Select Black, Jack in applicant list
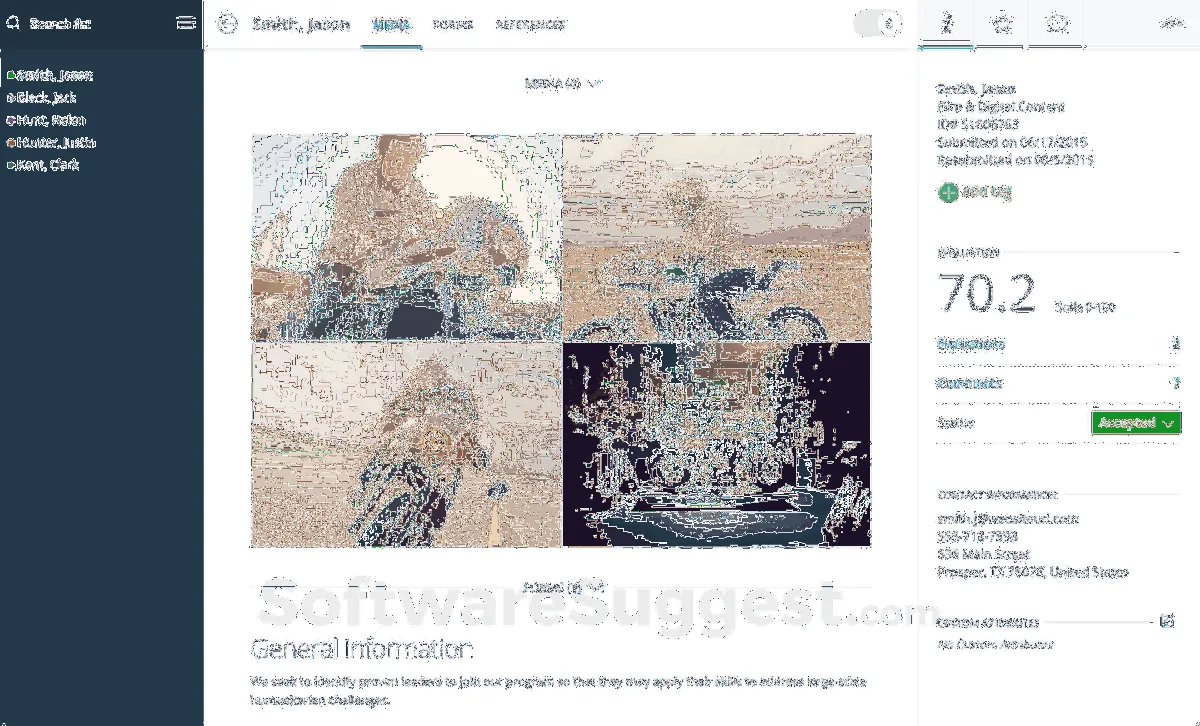 click(x=46, y=98)
